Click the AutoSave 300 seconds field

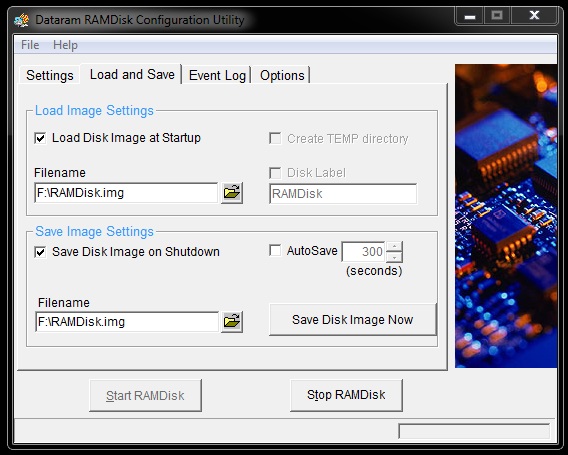point(363,251)
